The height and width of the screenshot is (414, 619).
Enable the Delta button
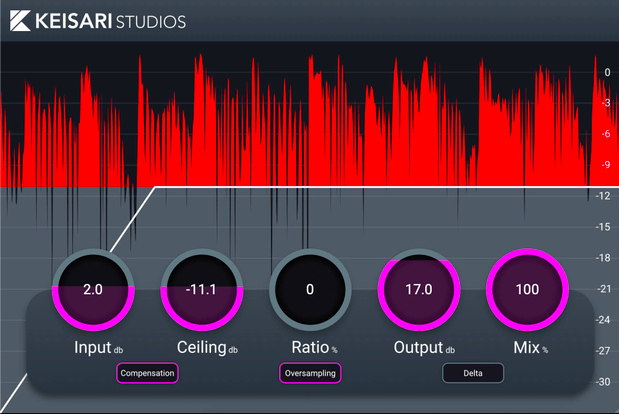click(x=473, y=373)
